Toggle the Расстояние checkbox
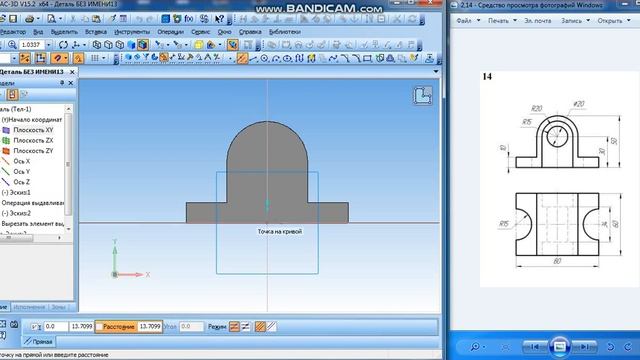Image resolution: width=640 pixels, height=360 pixels. pos(99,327)
